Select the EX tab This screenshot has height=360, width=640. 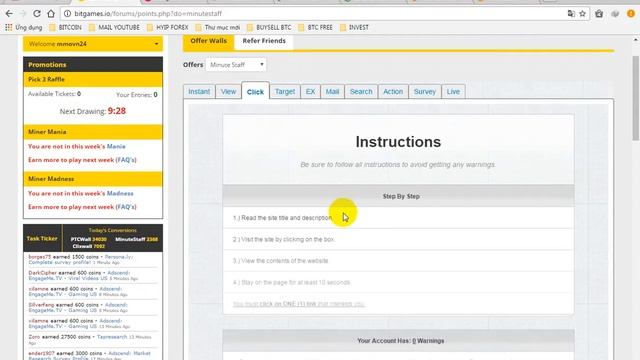[310, 91]
